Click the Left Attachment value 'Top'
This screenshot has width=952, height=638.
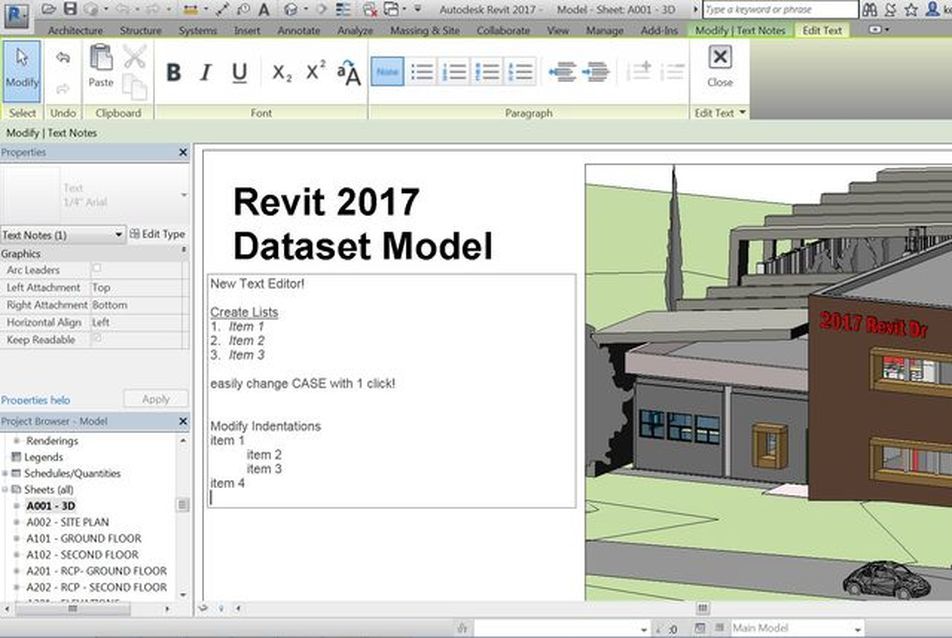[x=101, y=287]
